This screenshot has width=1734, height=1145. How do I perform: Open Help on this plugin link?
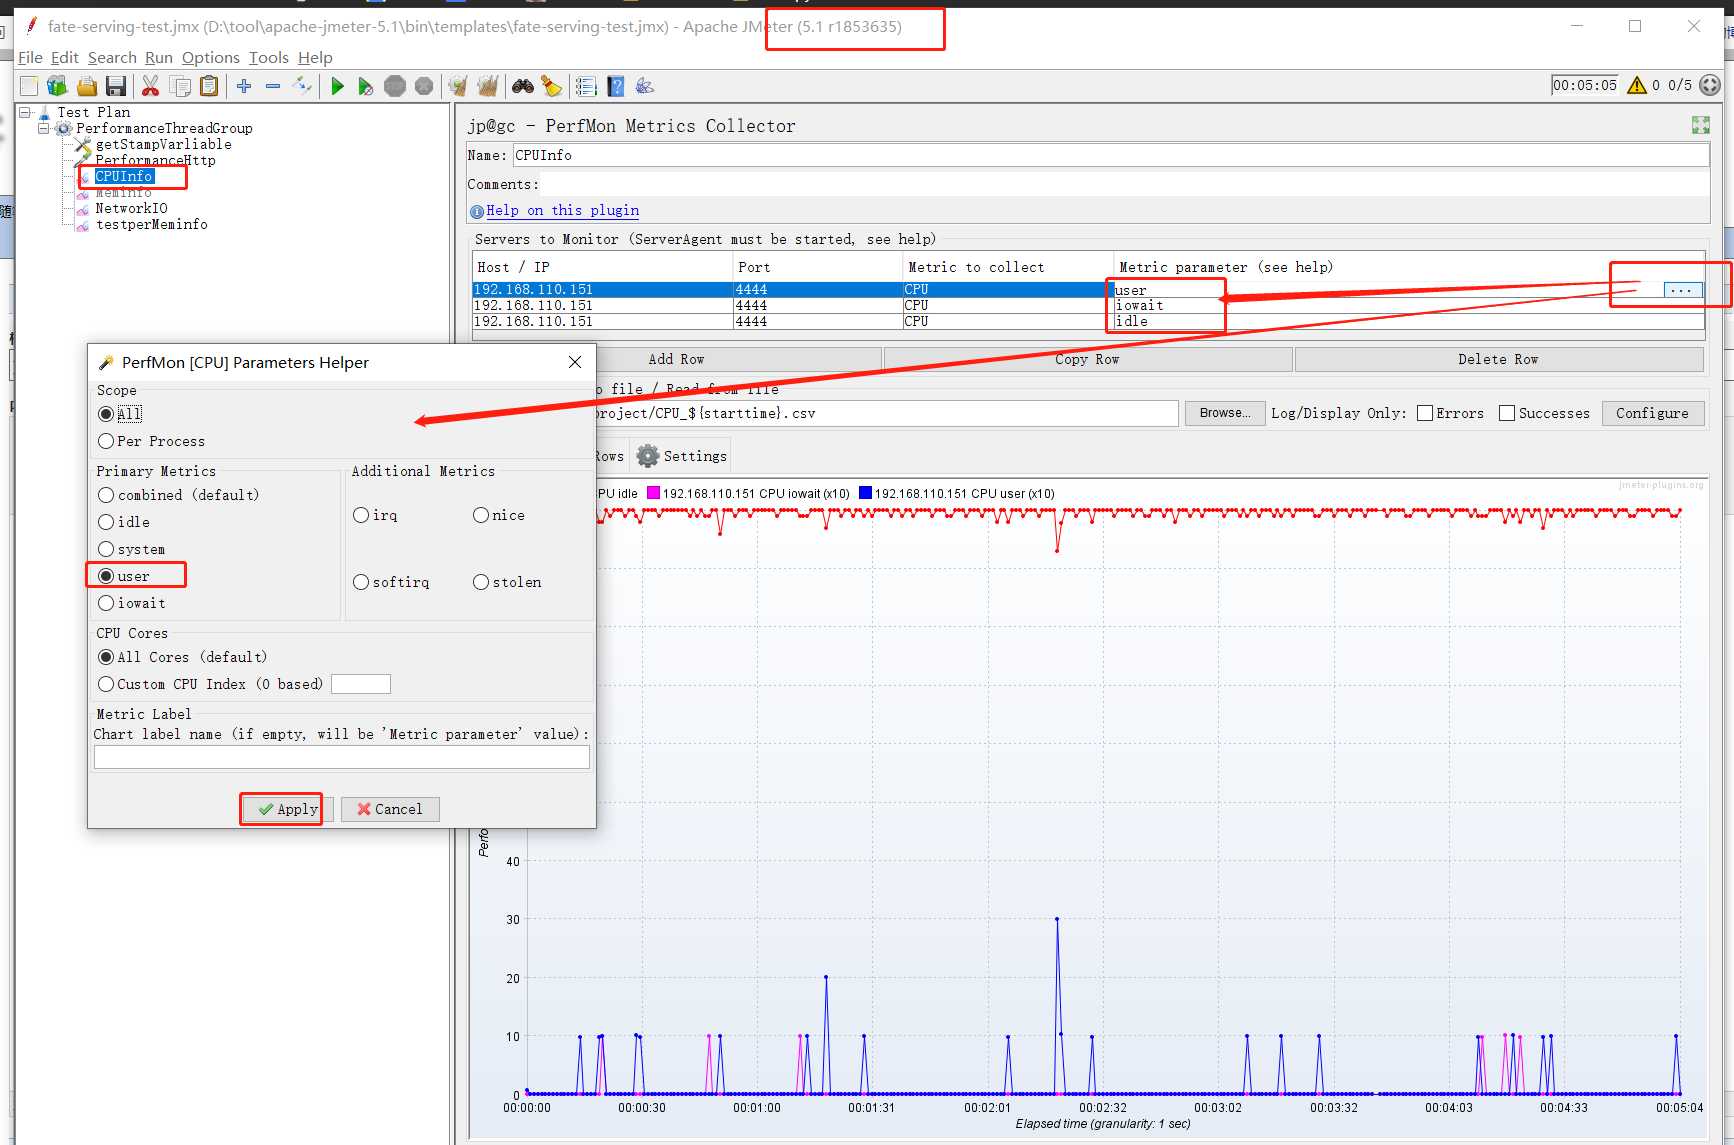coord(562,210)
